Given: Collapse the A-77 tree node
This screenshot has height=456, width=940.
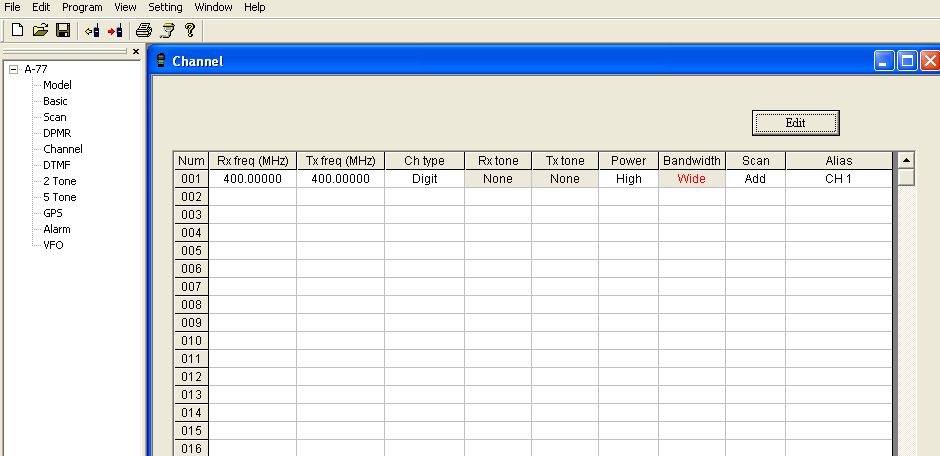Looking at the screenshot, I should coord(14,69).
